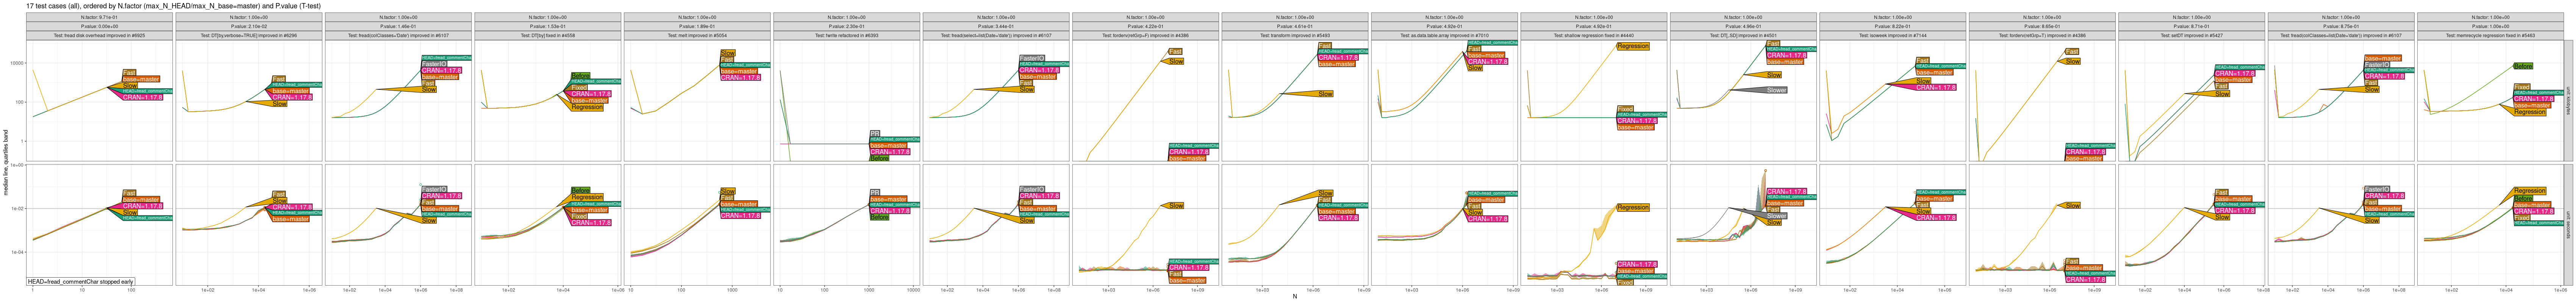Click the plot title '17 test cases (all)'

(x=160, y=6)
